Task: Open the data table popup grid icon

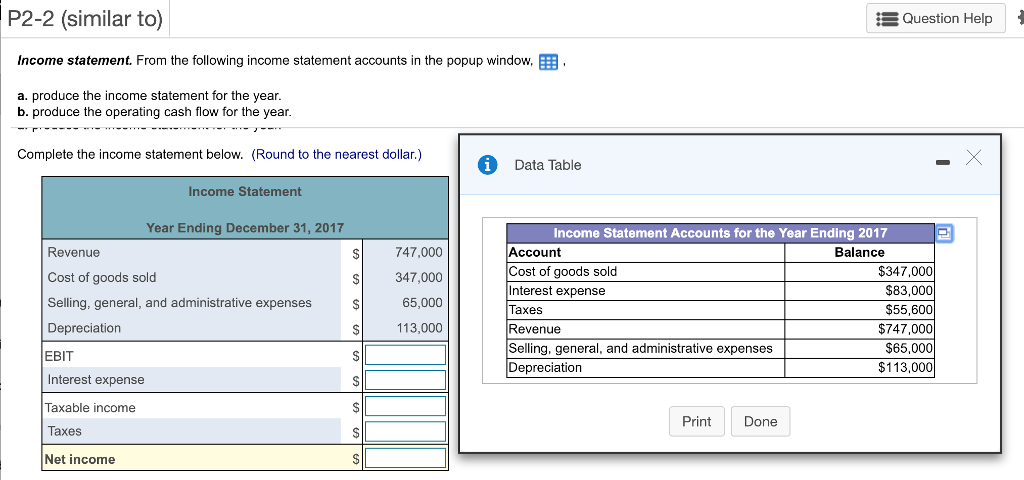Action: point(548,62)
